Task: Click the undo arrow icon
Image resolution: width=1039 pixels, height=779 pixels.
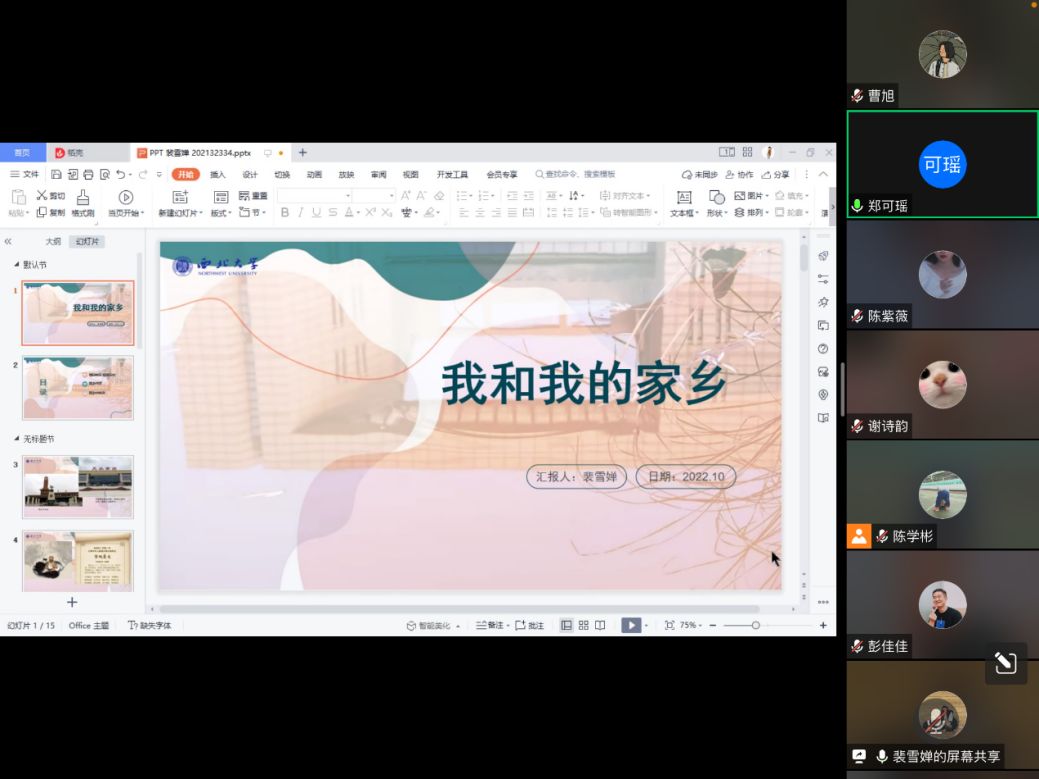Action: (x=120, y=174)
